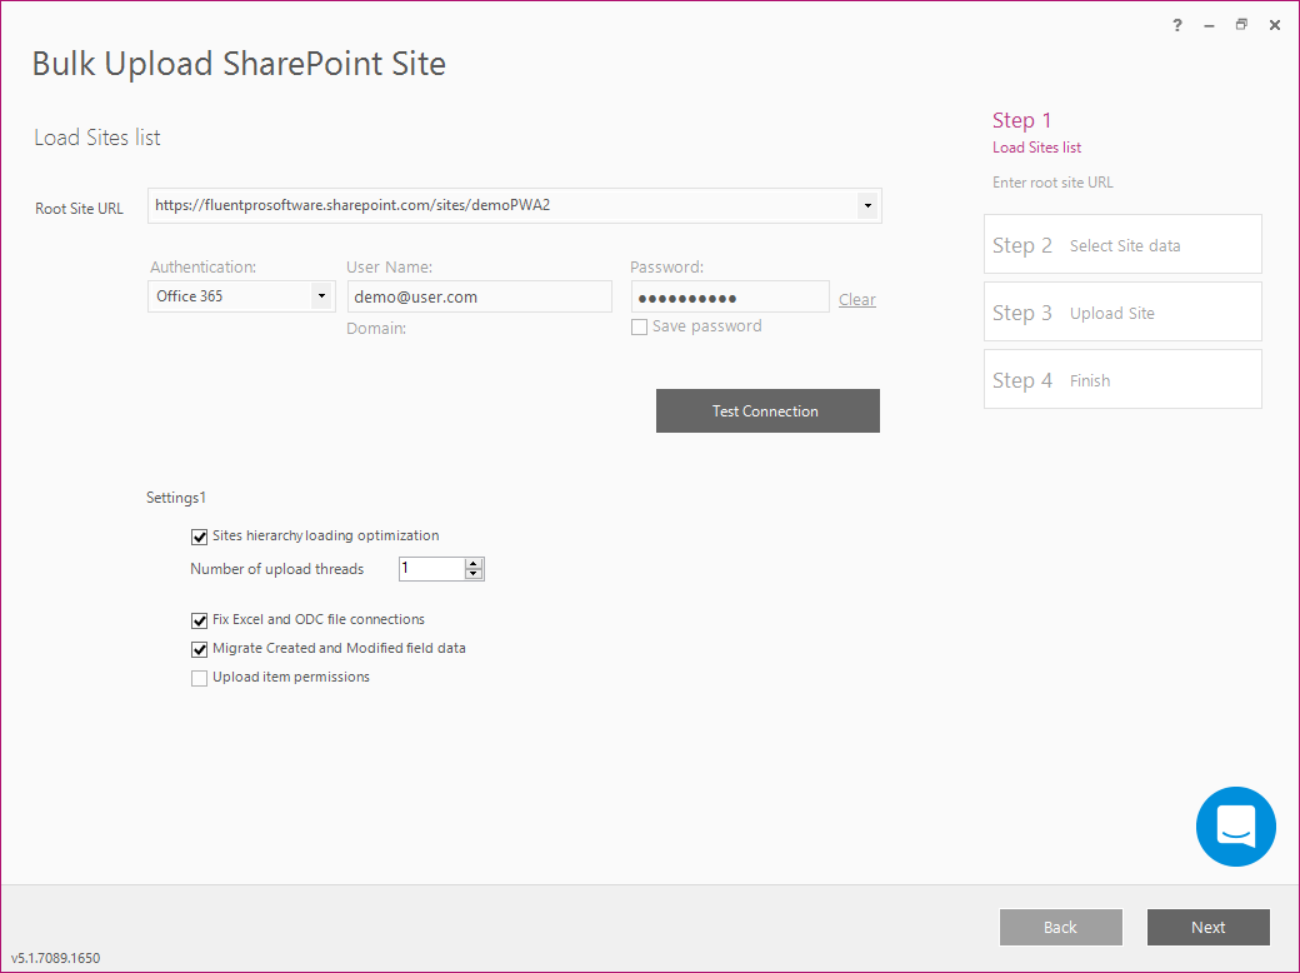Click the Back button

[1061, 927]
